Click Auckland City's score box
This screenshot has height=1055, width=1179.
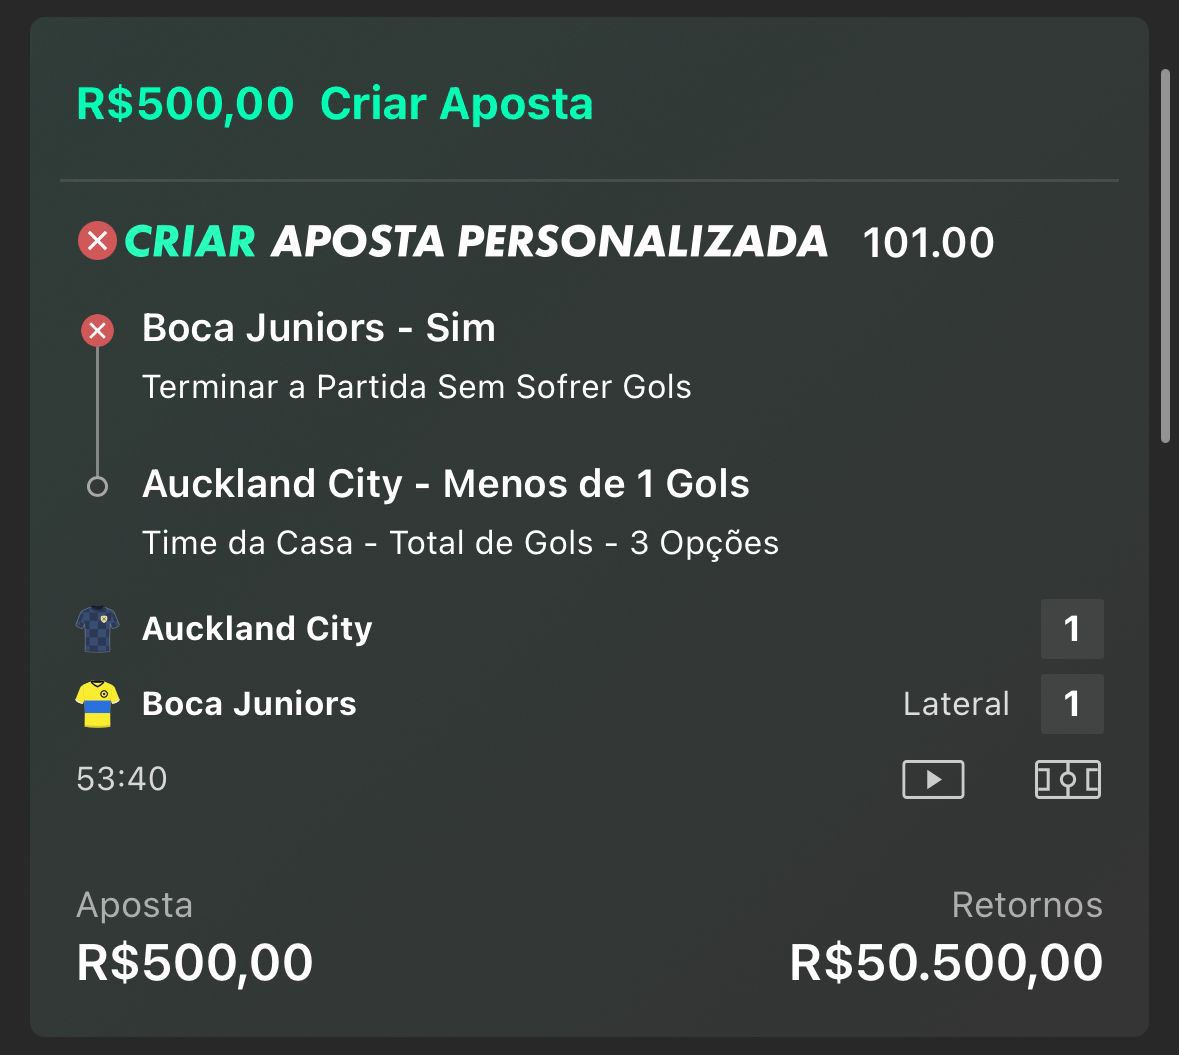(1072, 629)
